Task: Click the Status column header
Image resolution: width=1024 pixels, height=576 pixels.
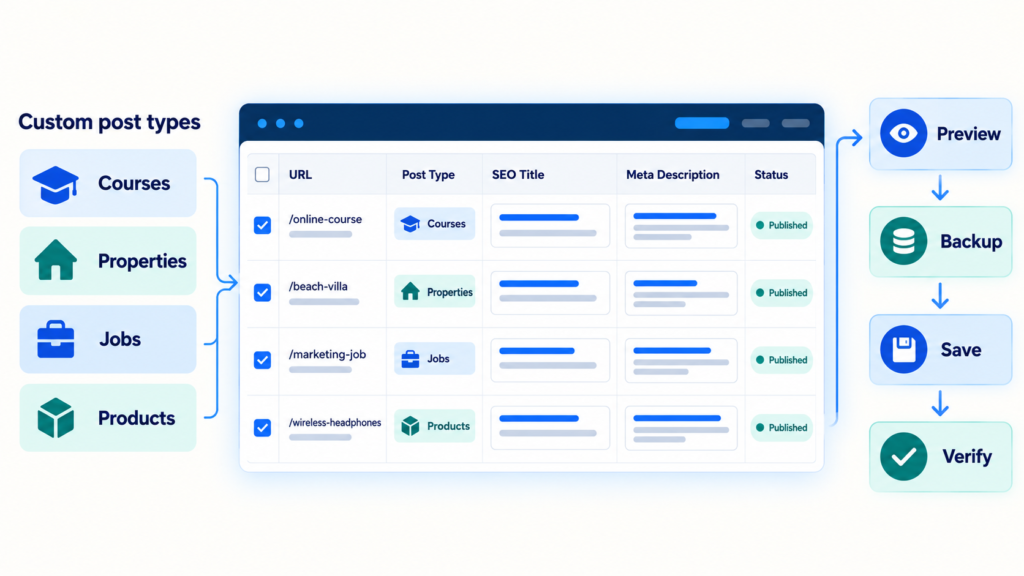Action: [771, 174]
